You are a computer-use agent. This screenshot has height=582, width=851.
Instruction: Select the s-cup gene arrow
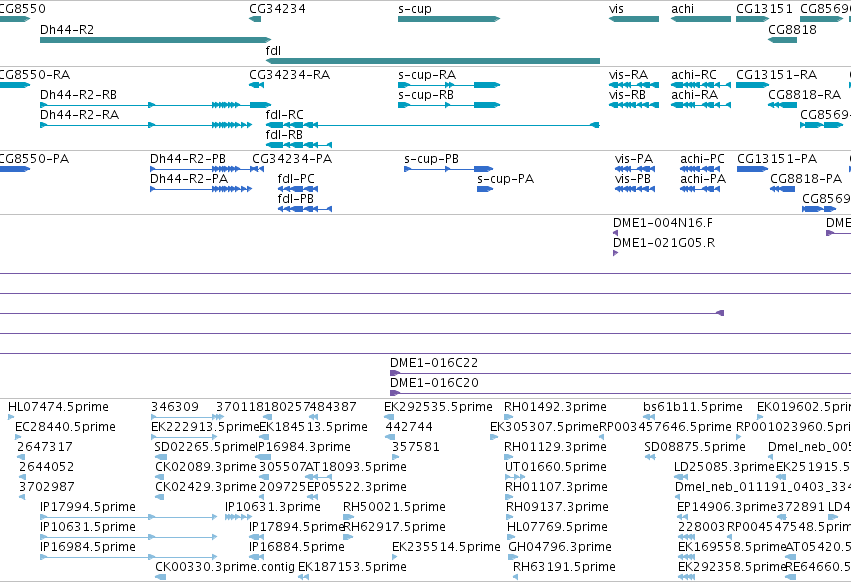[449, 19]
